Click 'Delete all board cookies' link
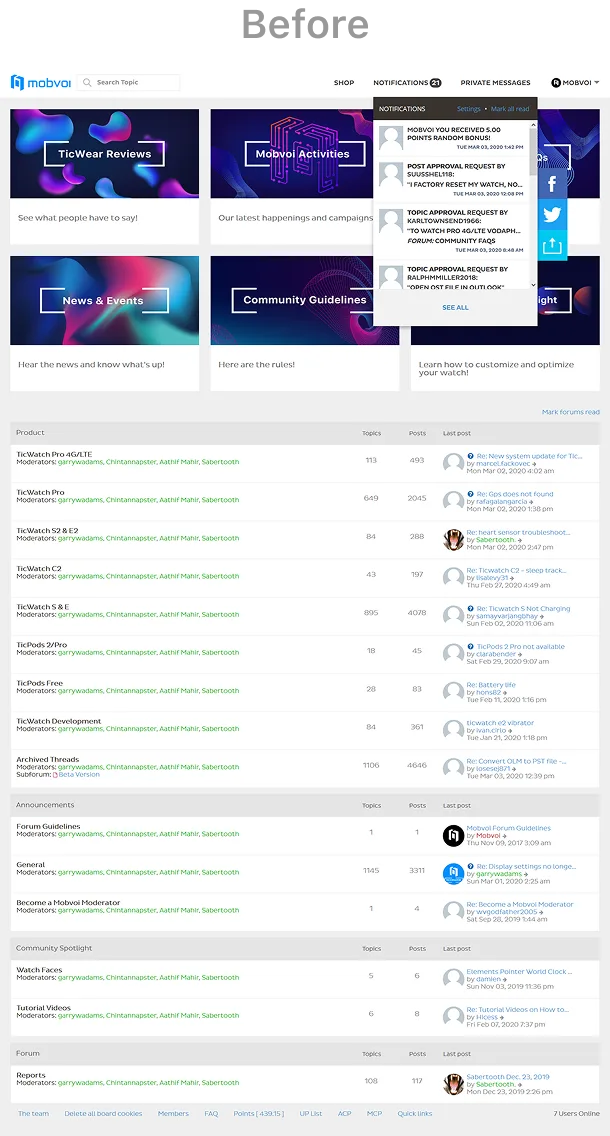 coord(103,1114)
